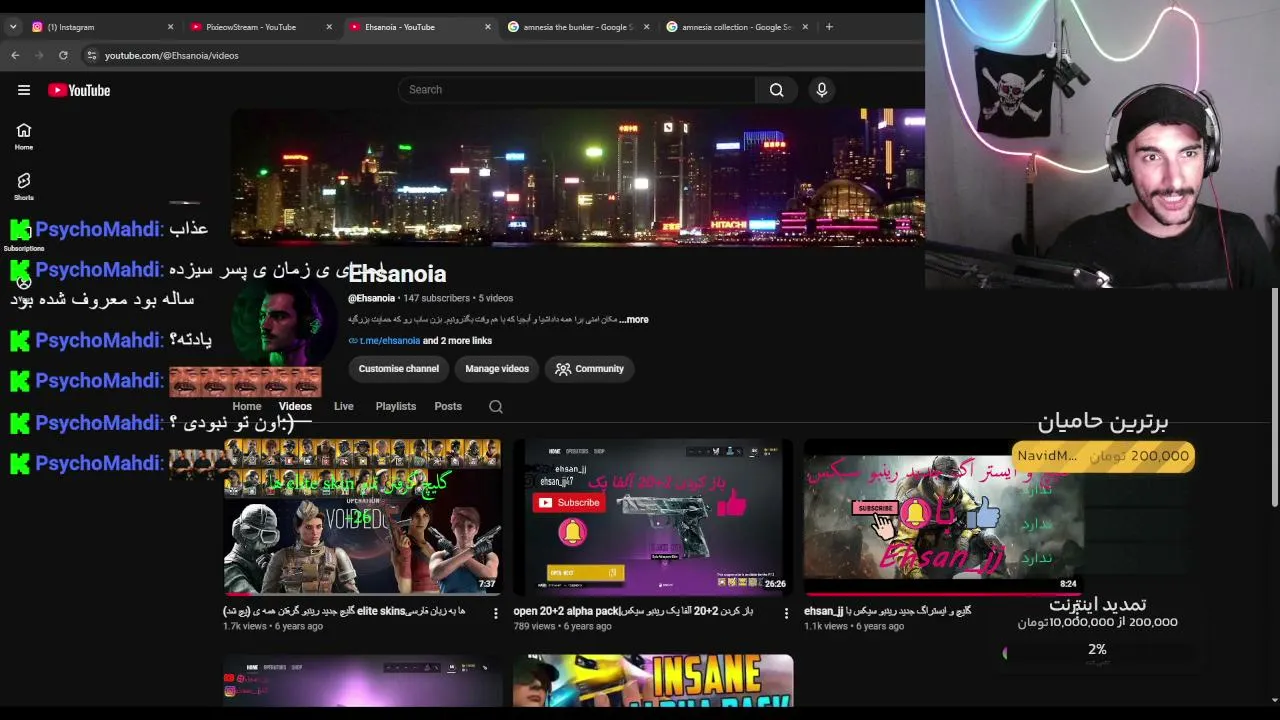
Task: Close the Instagram tab
Action: tap(170, 27)
